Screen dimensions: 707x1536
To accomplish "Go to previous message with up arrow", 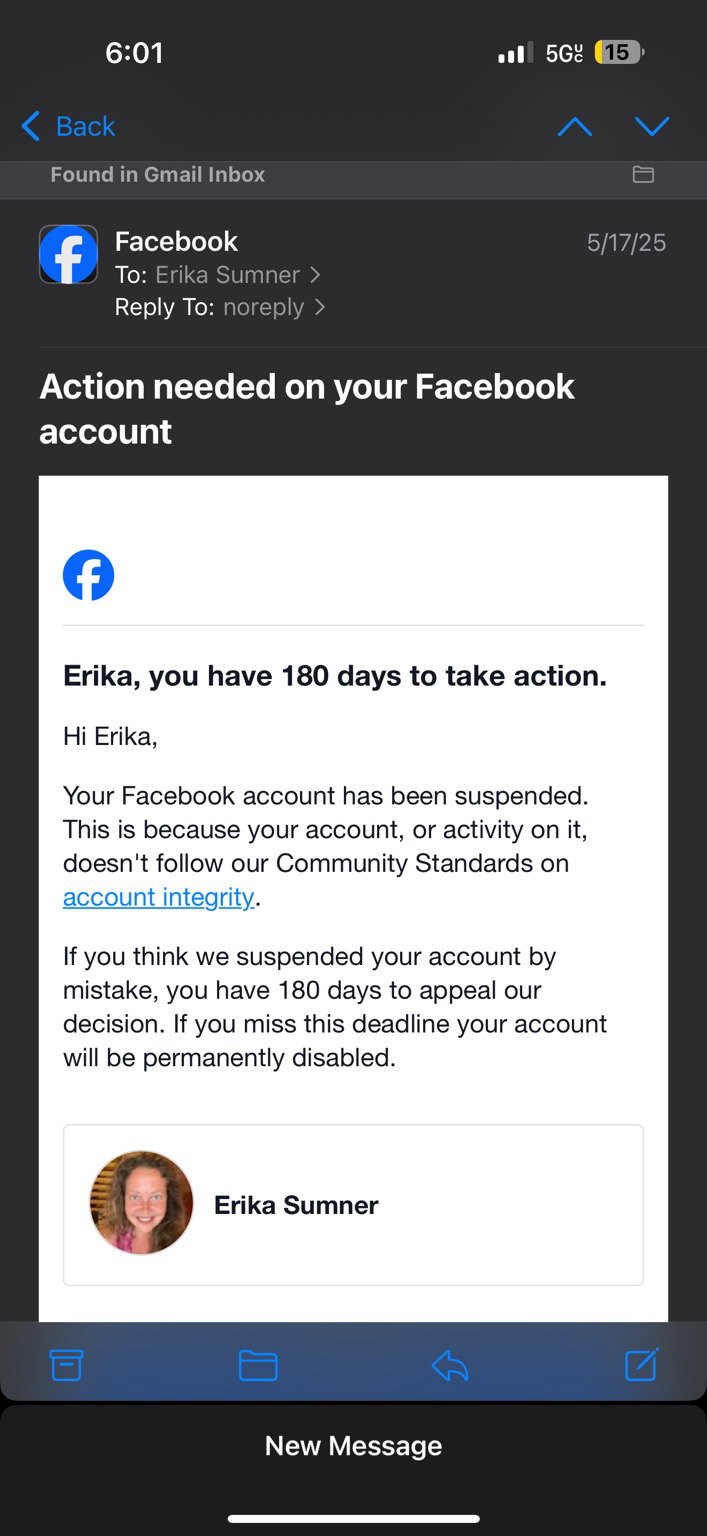I will [x=575, y=127].
